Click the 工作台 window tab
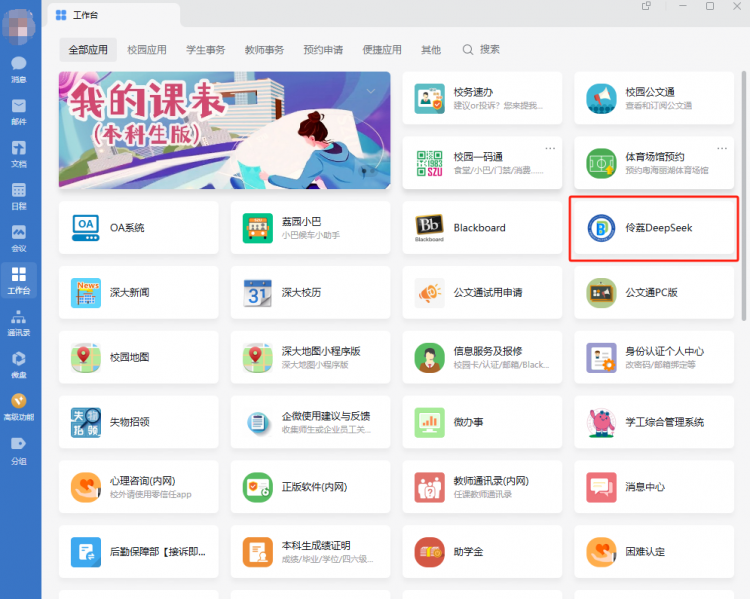 114,15
